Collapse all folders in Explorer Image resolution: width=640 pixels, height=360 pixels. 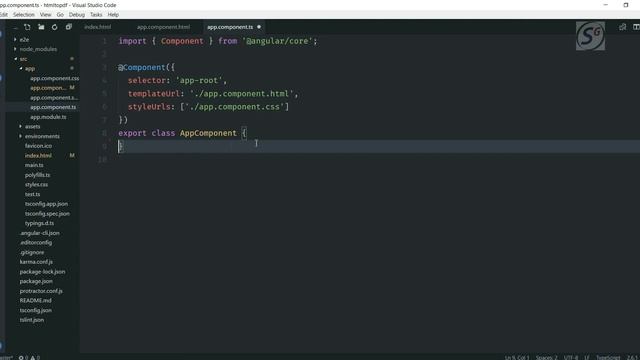pos(69,27)
